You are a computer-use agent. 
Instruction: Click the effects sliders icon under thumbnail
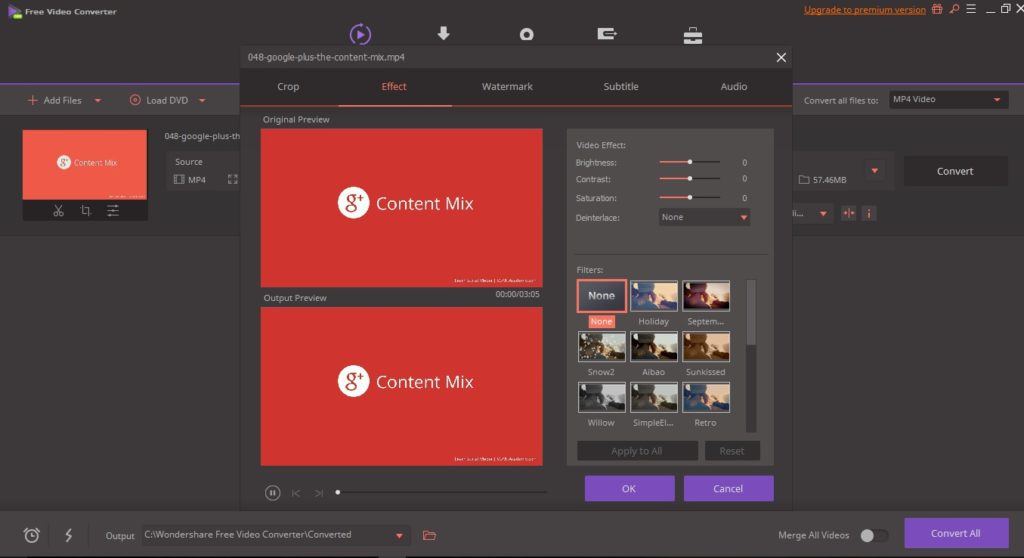click(x=113, y=210)
